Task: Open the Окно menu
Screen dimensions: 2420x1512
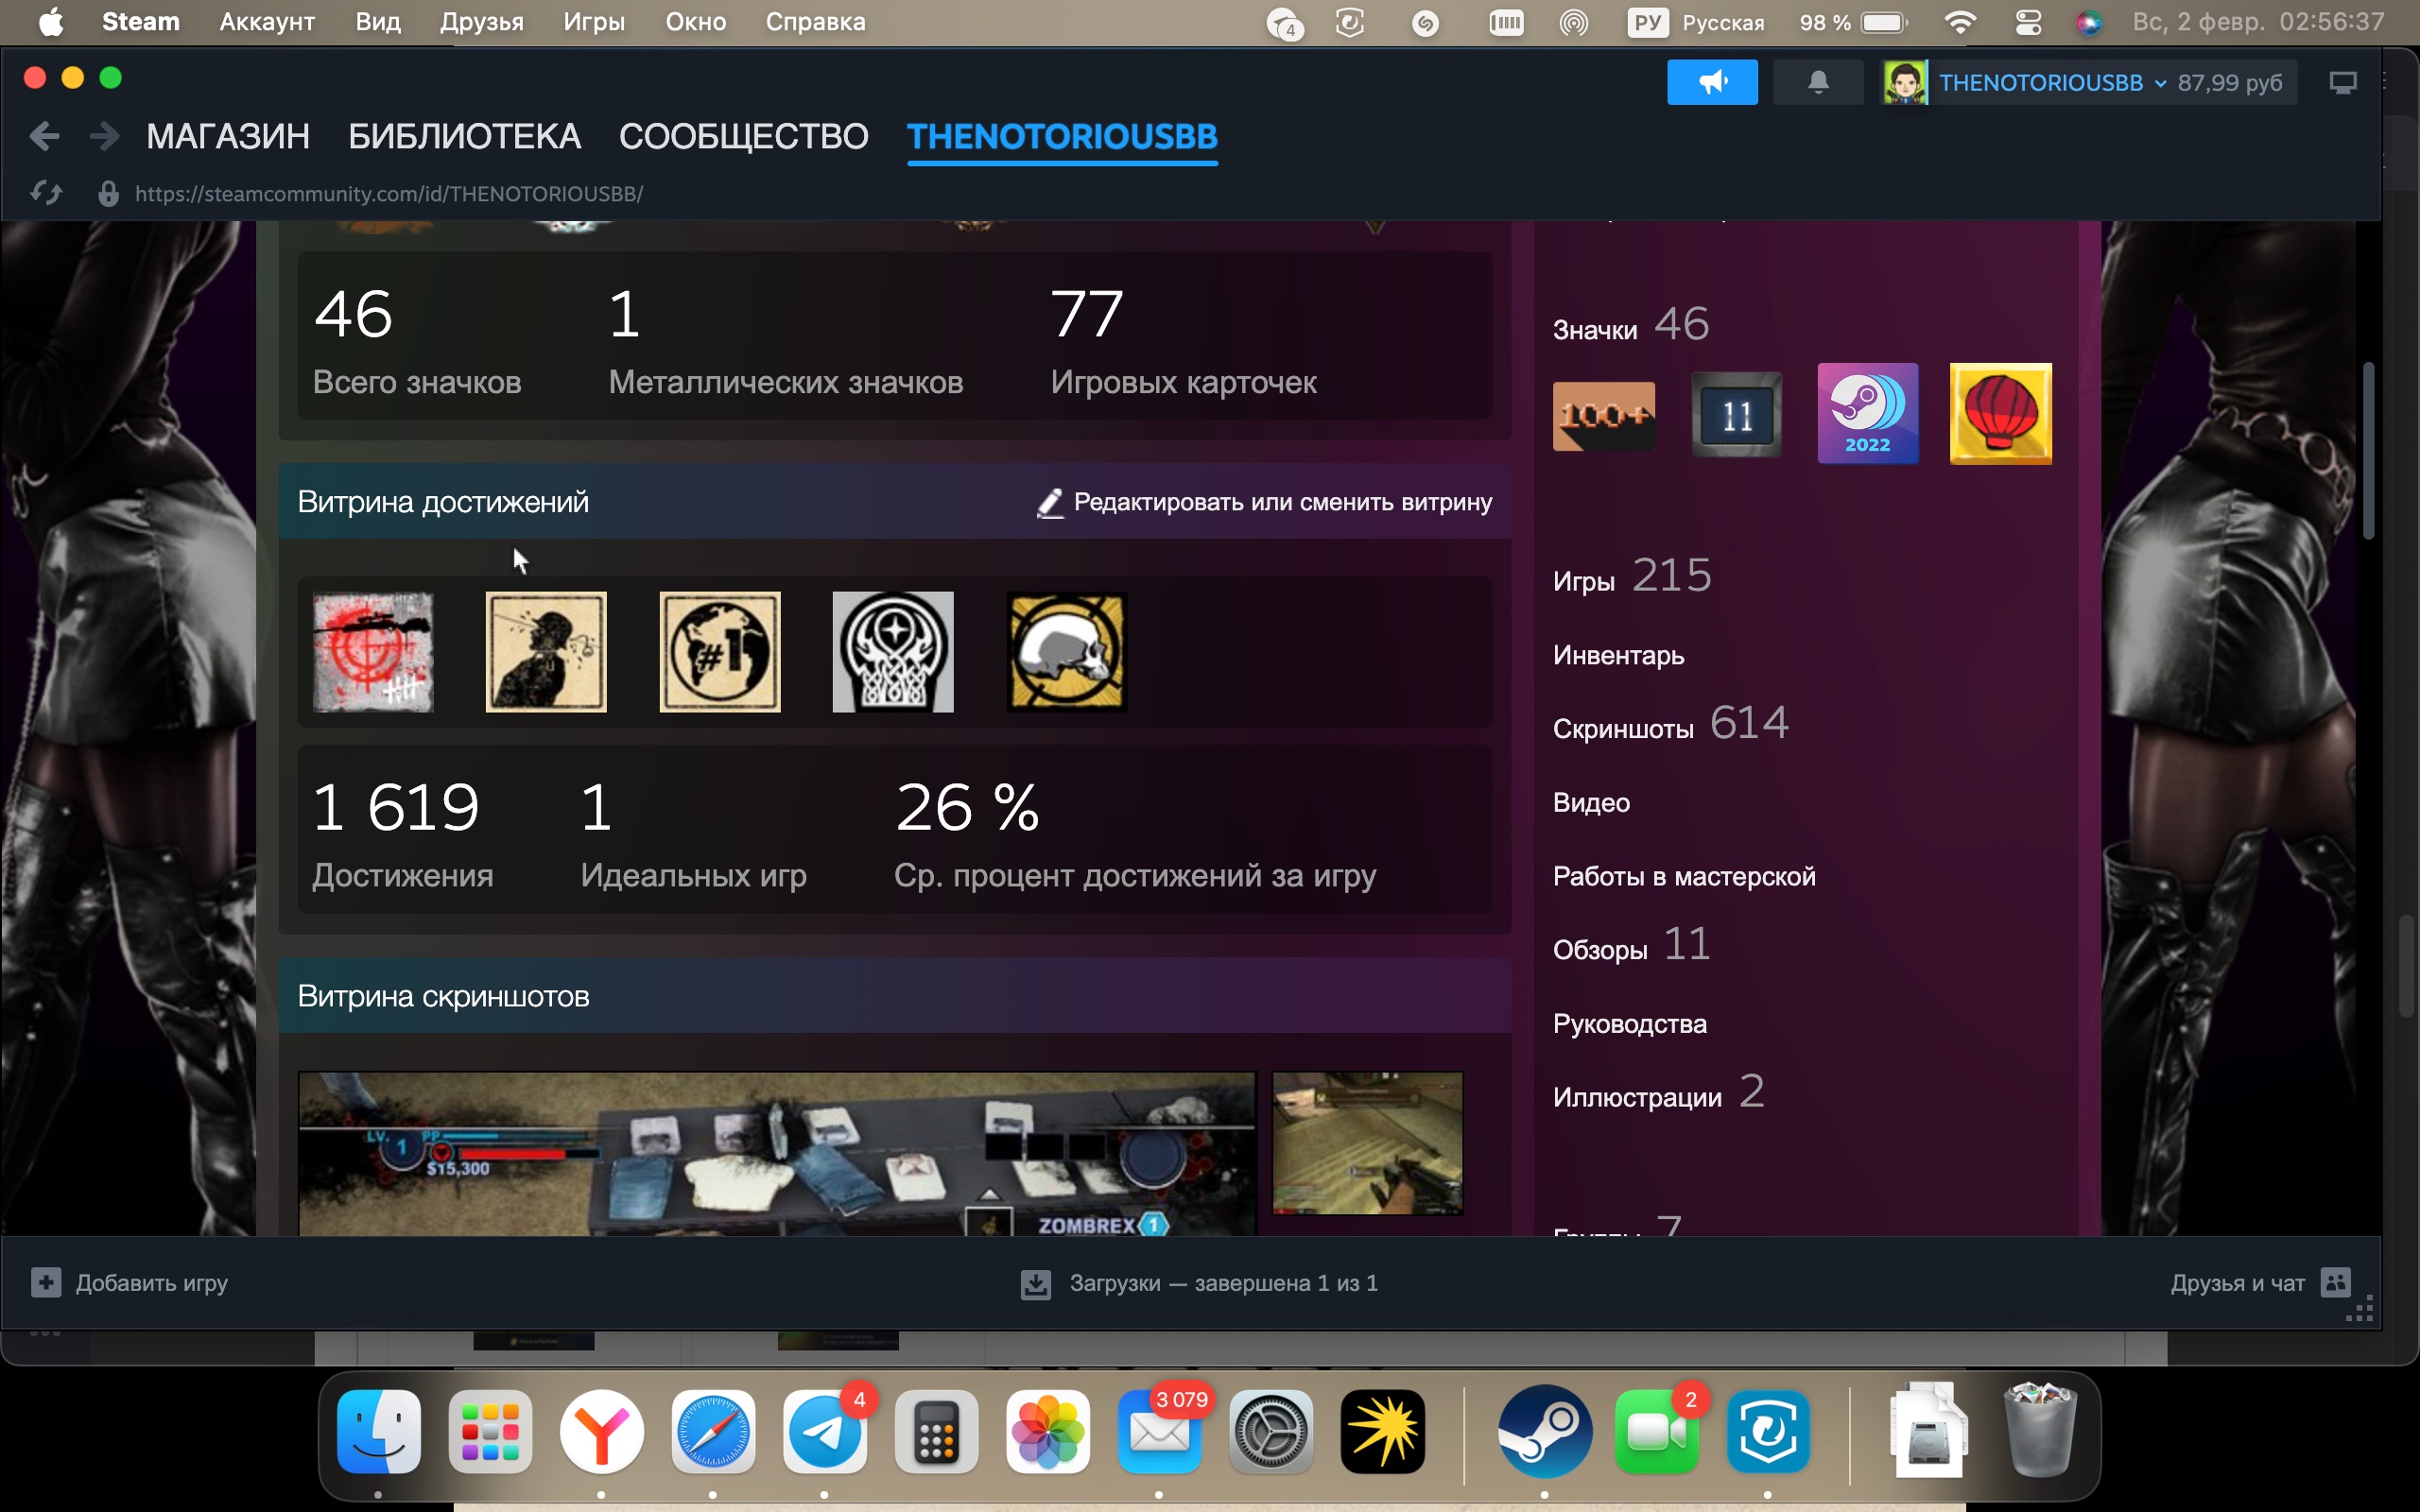Action: (x=696, y=22)
